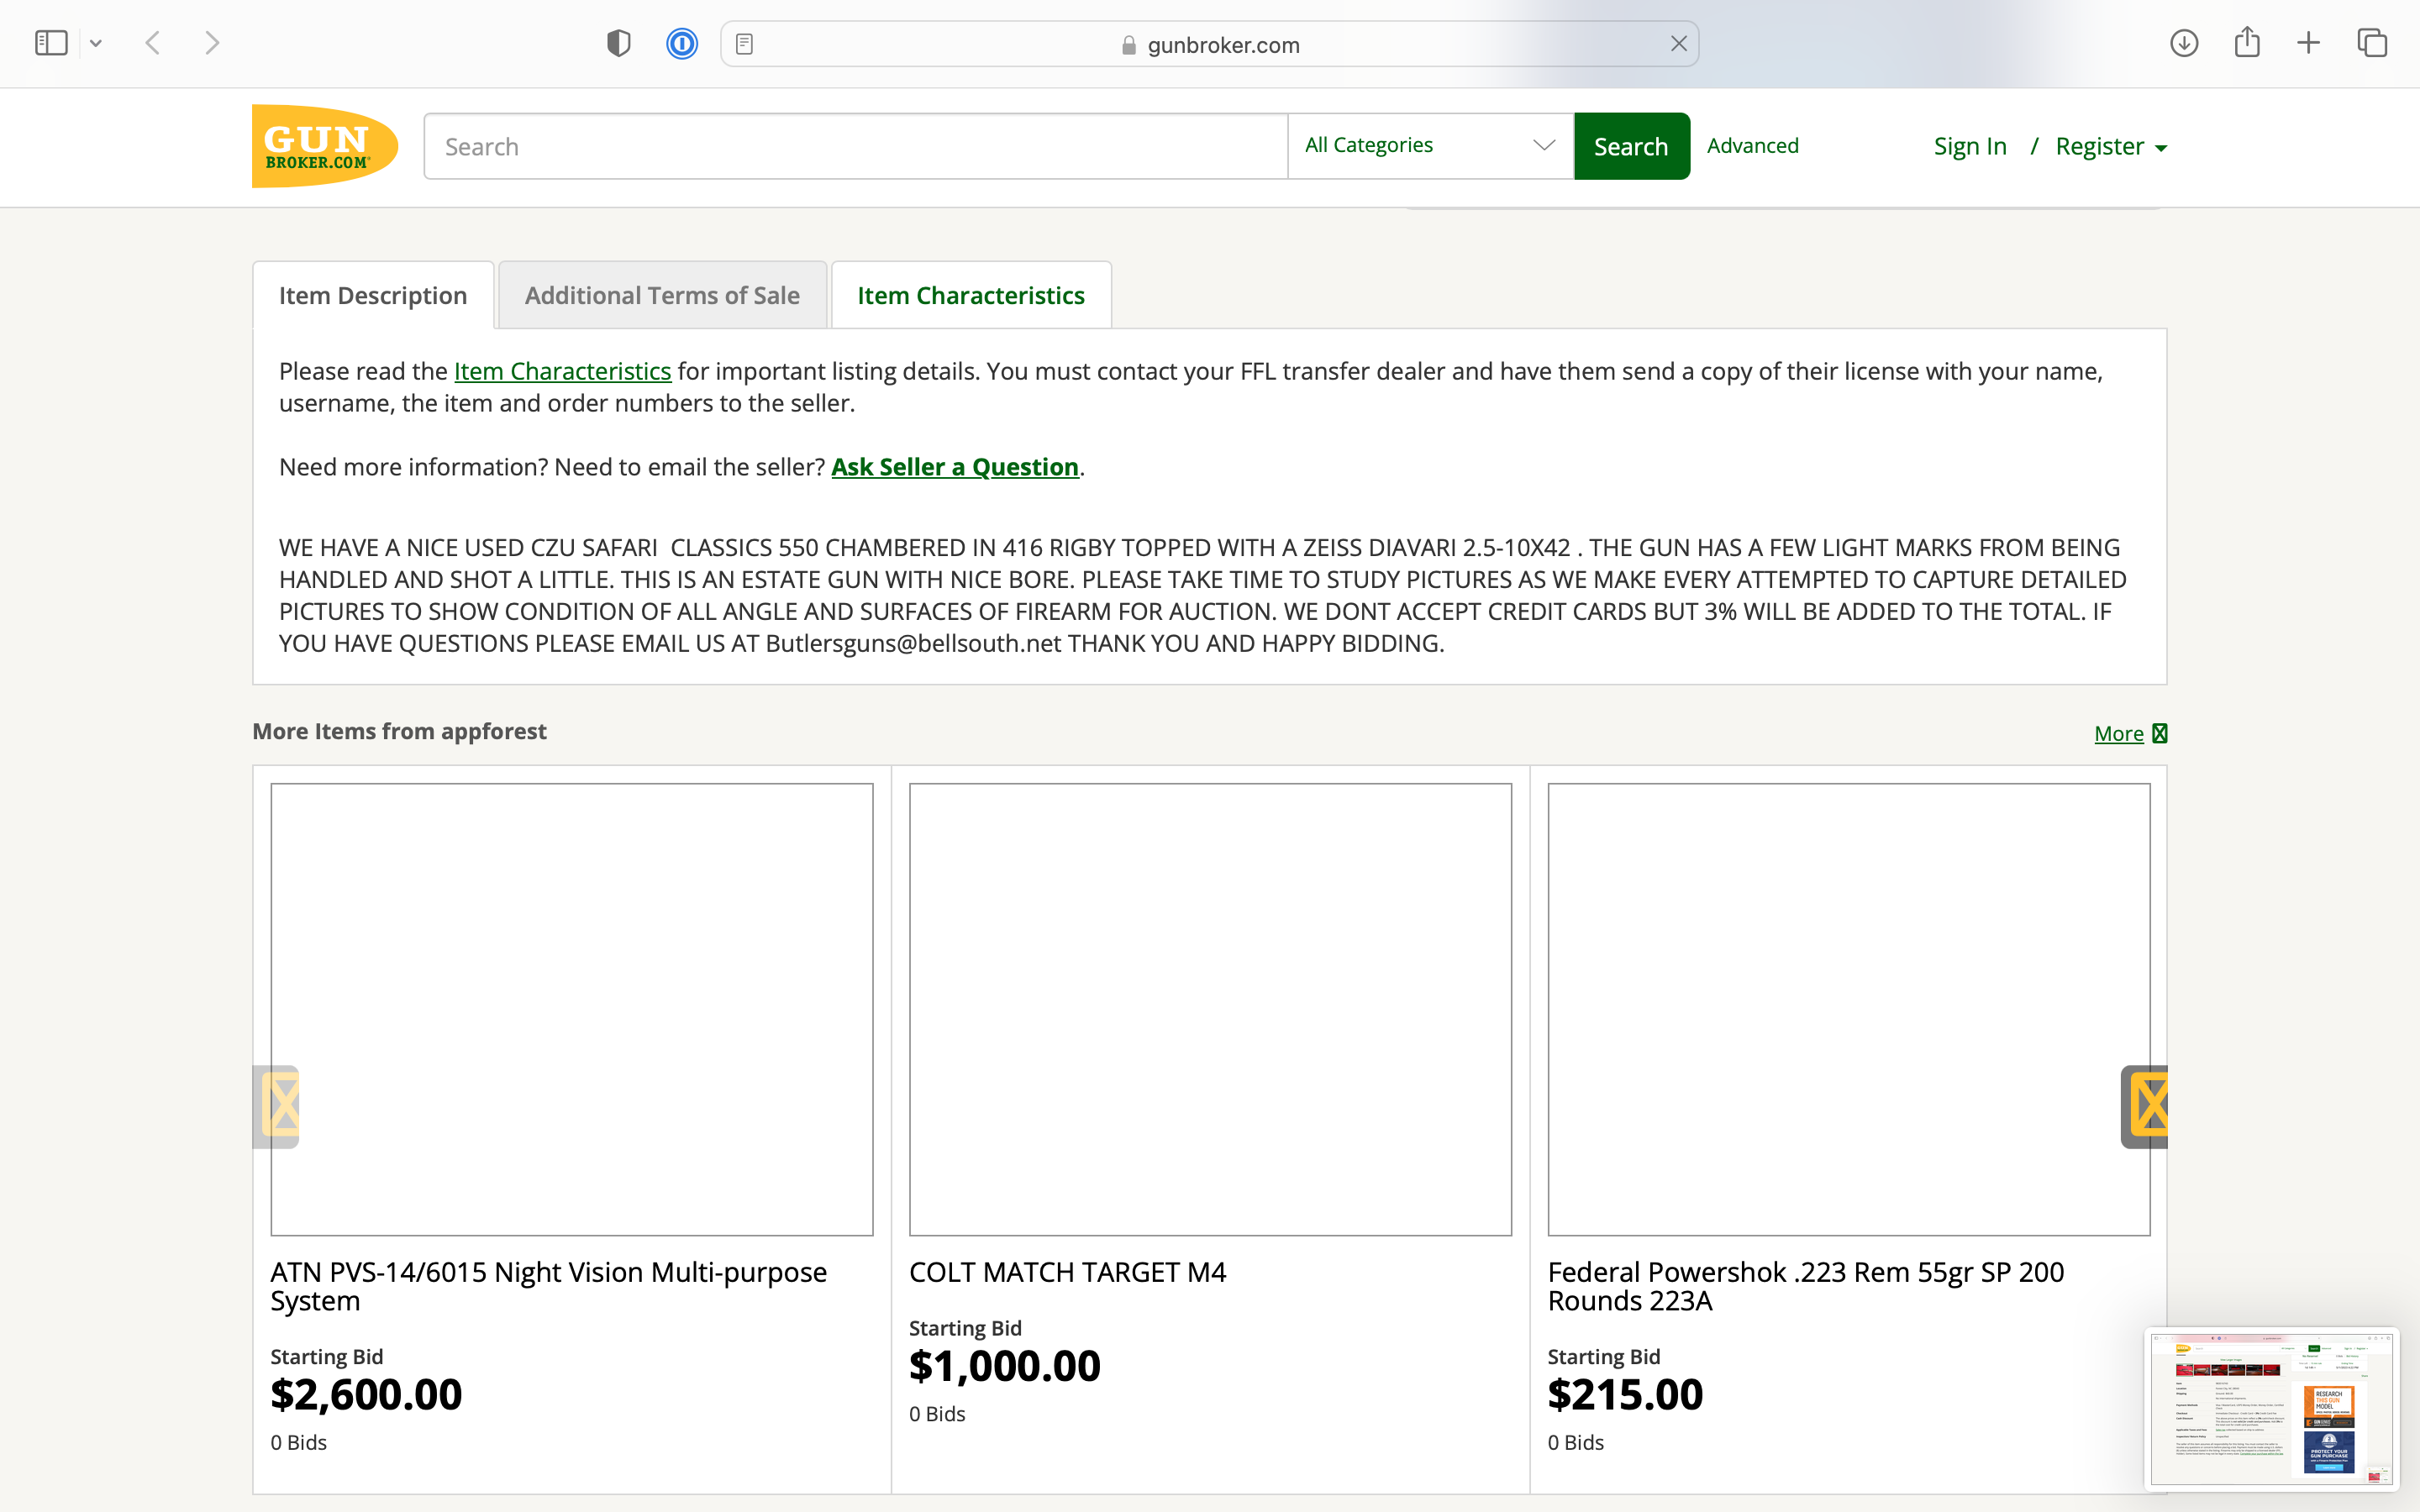Viewport: 2420px width, 1512px height.
Task: Click the $215.00 starting bid price
Action: [x=1625, y=1394]
